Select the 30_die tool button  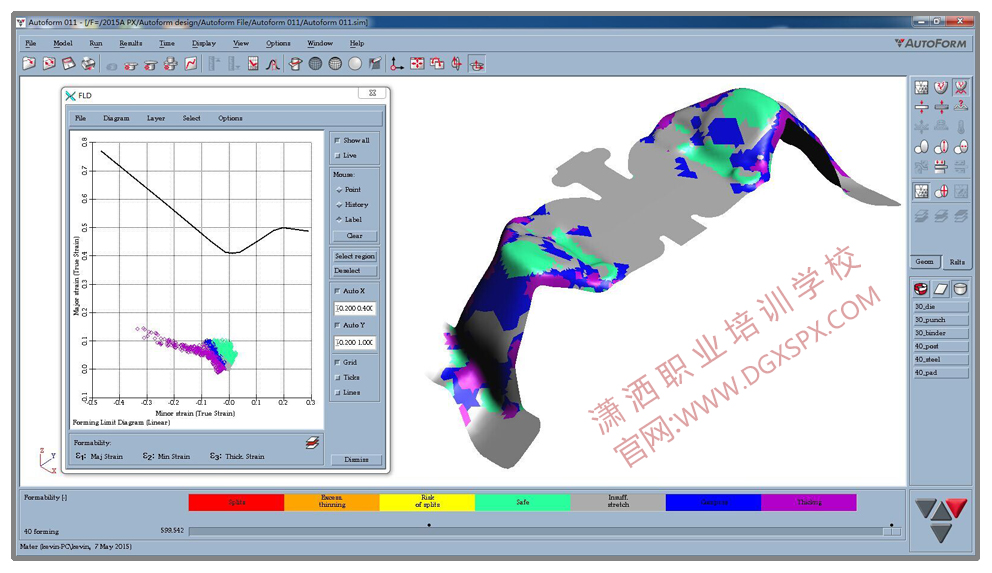coord(941,307)
